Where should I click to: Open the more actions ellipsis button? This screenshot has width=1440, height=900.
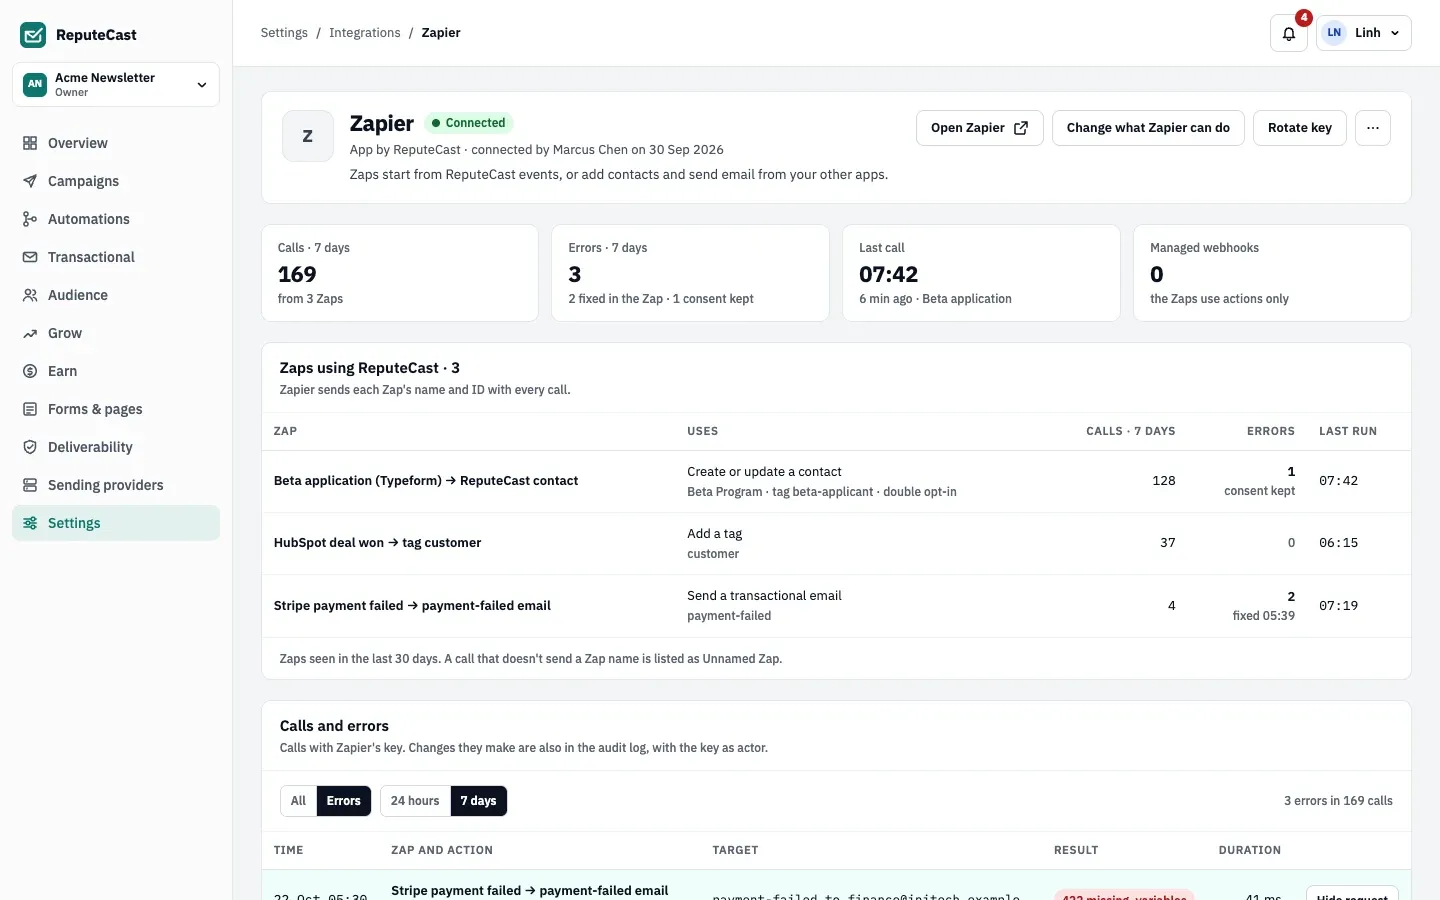point(1373,128)
